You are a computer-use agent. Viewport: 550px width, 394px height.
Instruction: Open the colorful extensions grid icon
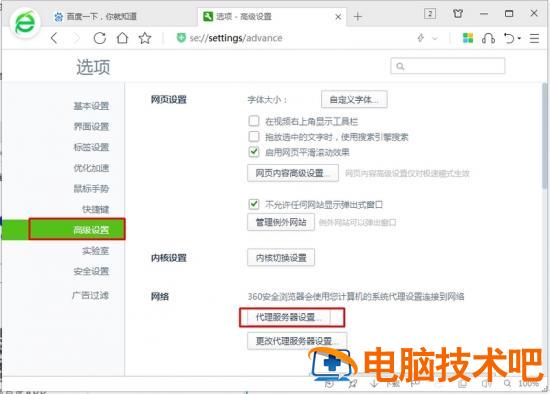[x=468, y=38]
